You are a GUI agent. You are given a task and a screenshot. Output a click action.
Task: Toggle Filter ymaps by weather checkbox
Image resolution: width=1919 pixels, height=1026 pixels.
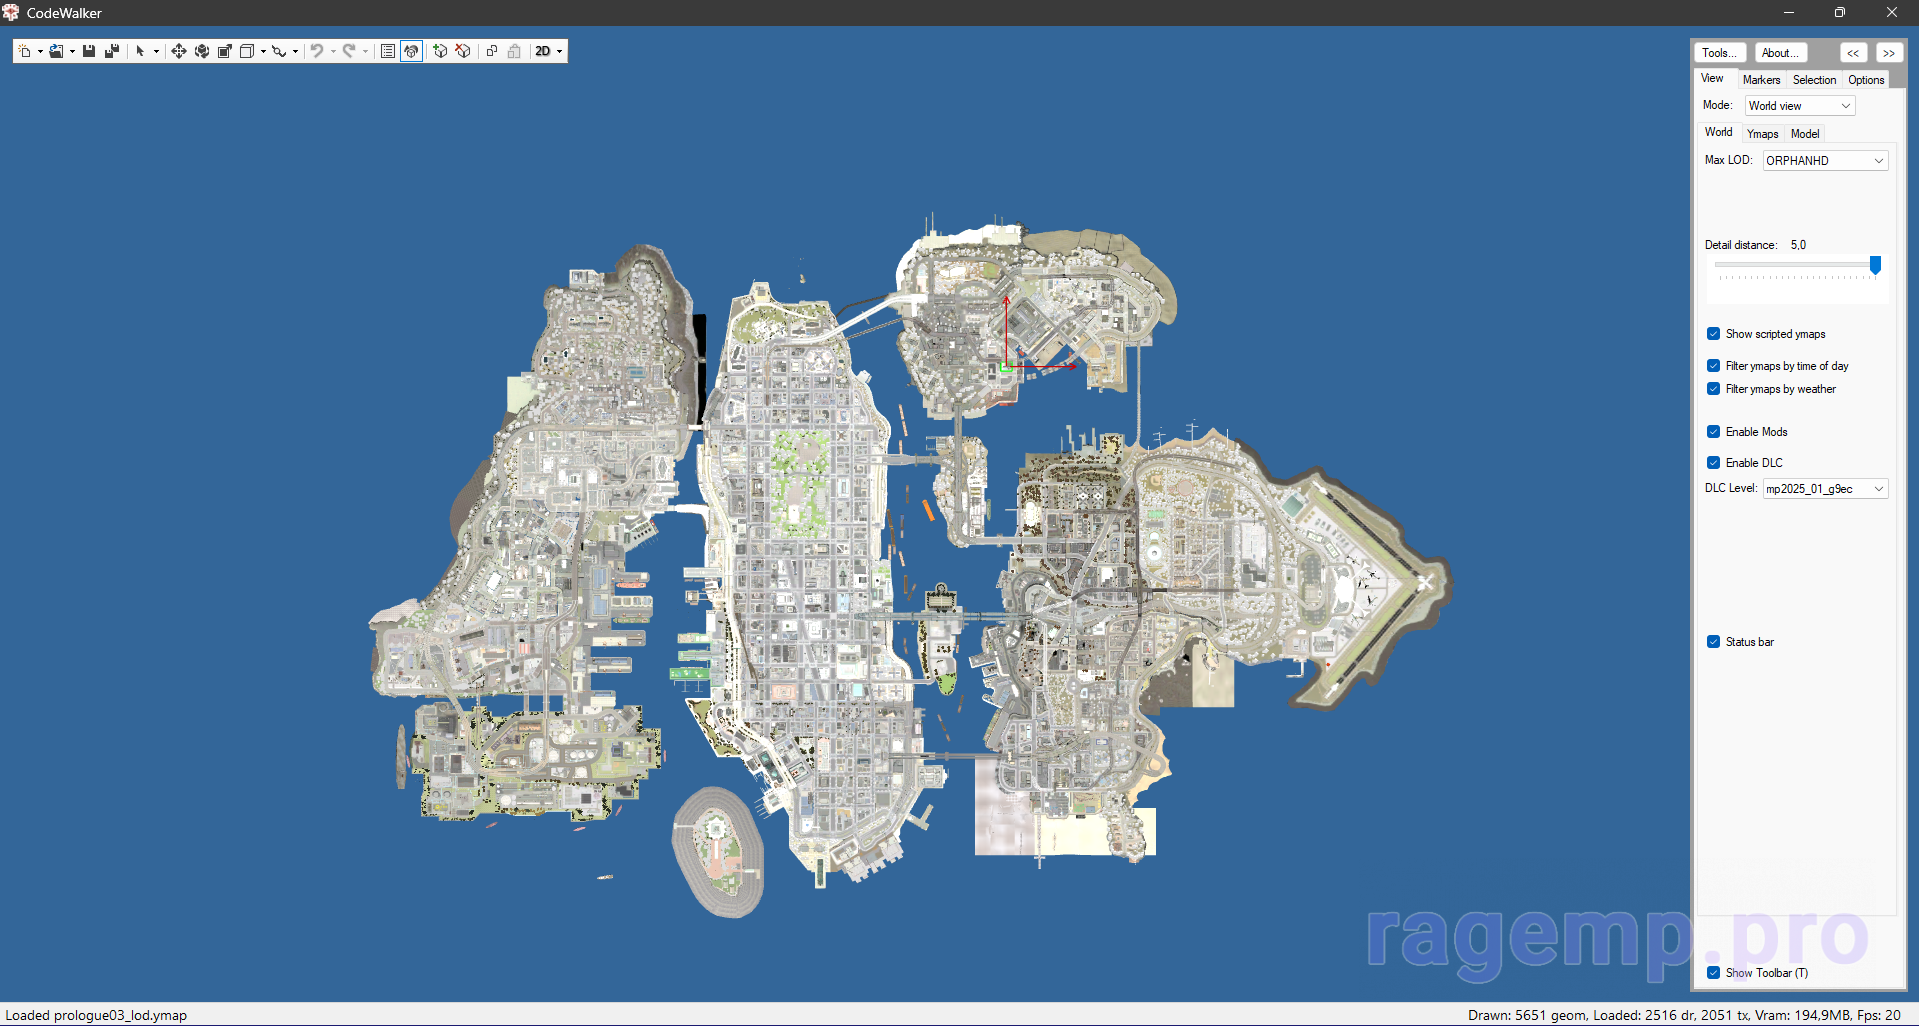(1772, 389)
